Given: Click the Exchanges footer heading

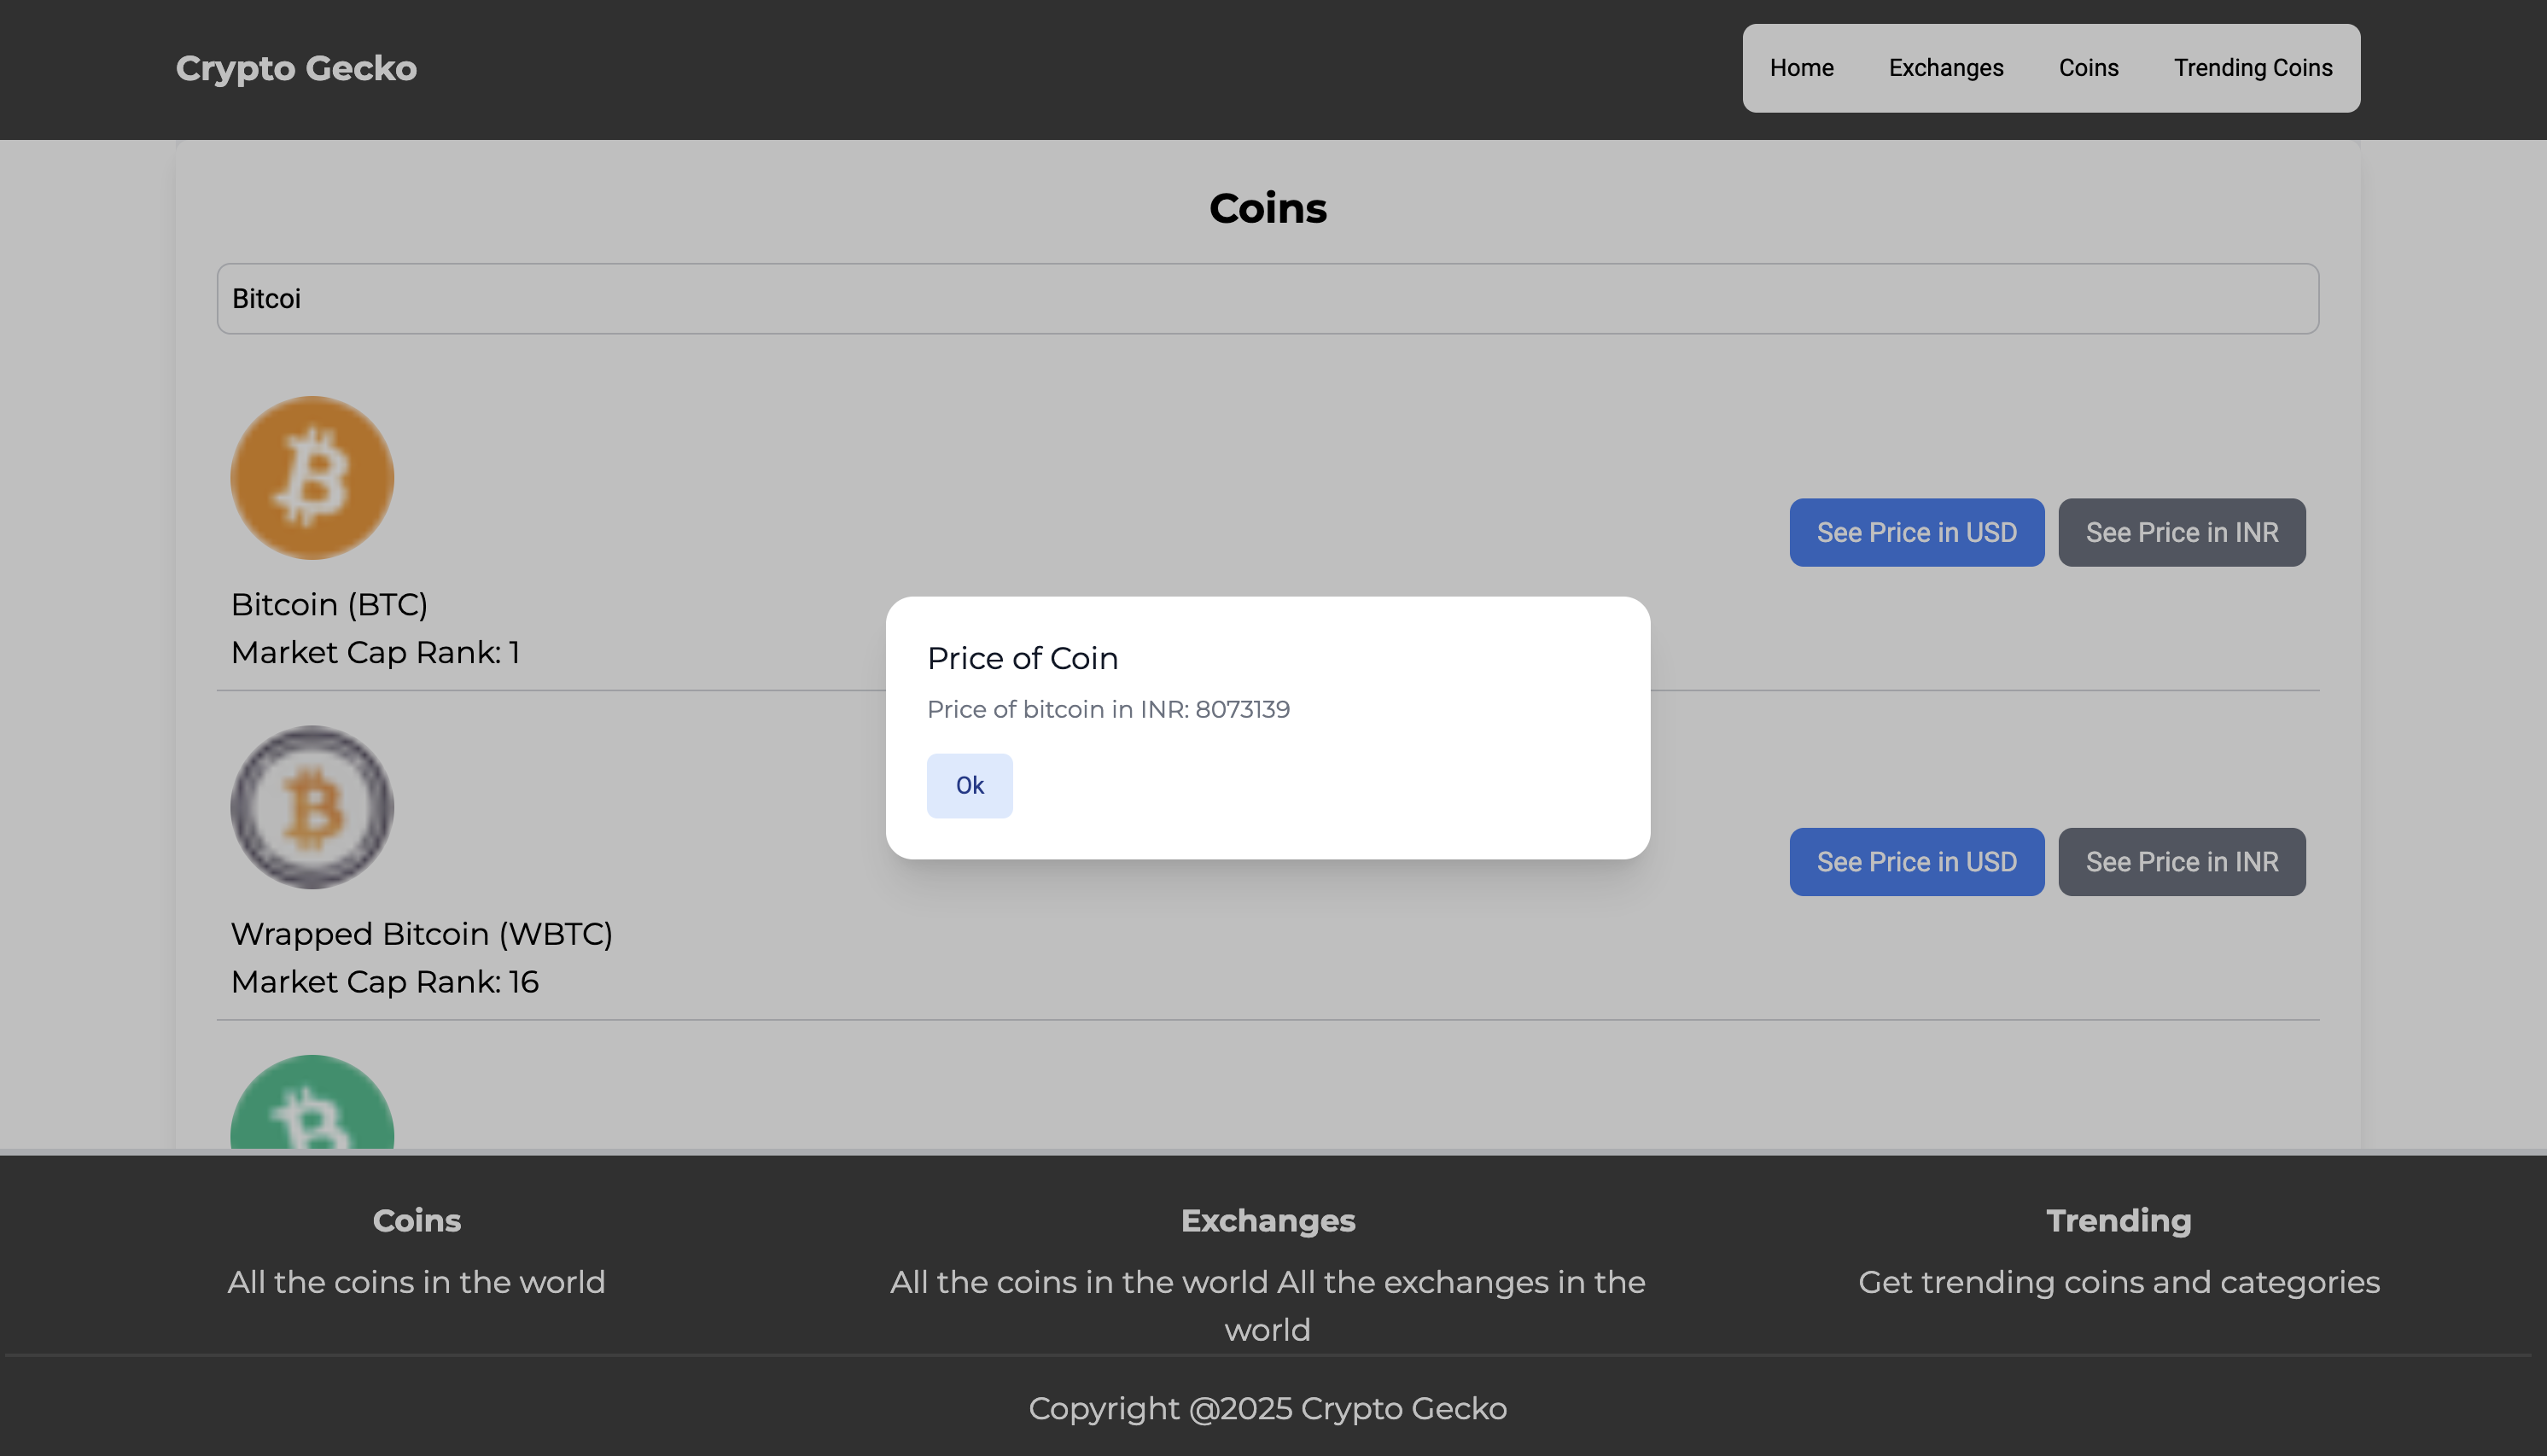Looking at the screenshot, I should point(1267,1221).
